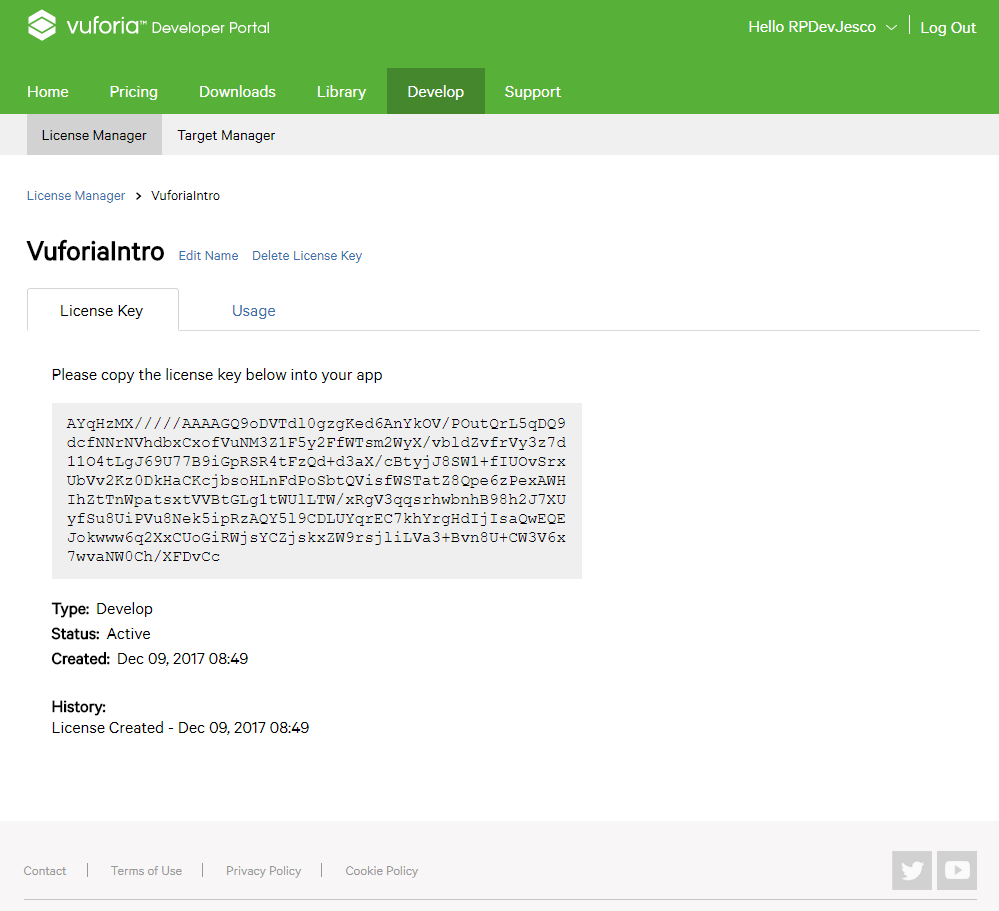Click the 'History:' label
Screen dimensions: 999x911
click(x=78, y=707)
